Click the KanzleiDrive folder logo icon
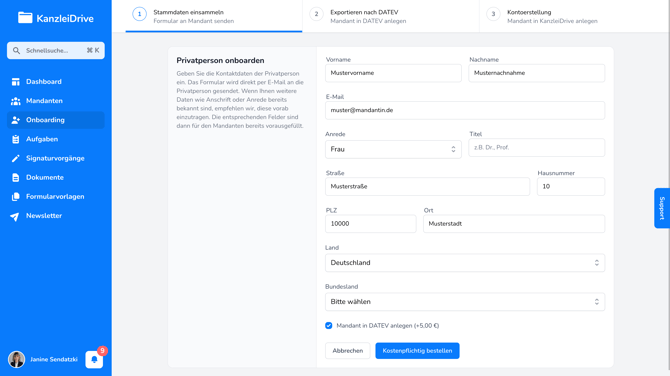 click(25, 18)
